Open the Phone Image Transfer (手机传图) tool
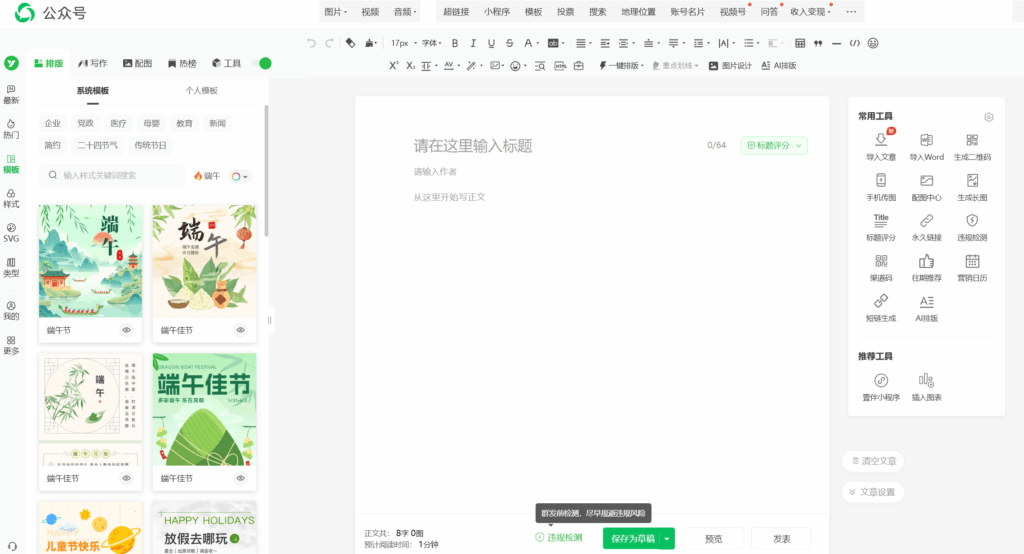Image resolution: width=1024 pixels, height=554 pixels. [x=881, y=187]
